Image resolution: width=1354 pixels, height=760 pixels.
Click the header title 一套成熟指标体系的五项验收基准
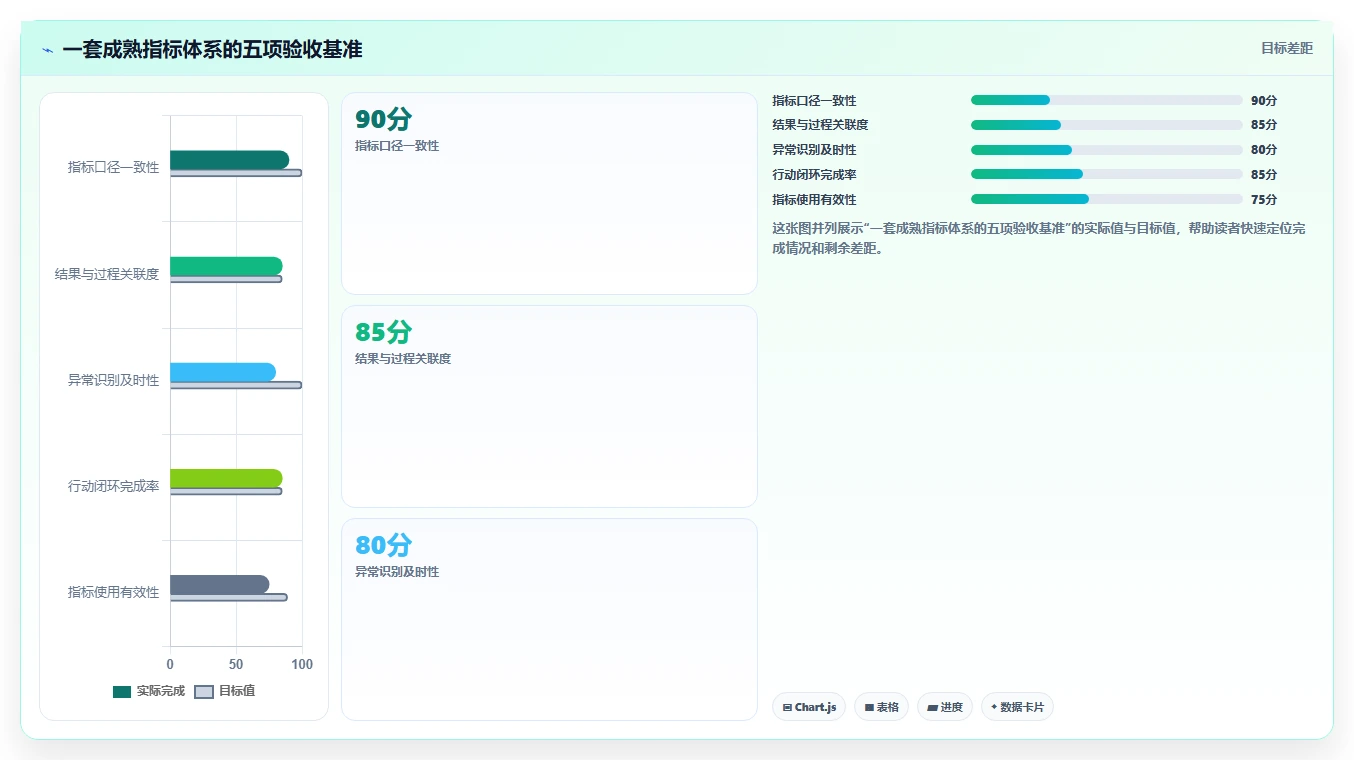[212, 49]
